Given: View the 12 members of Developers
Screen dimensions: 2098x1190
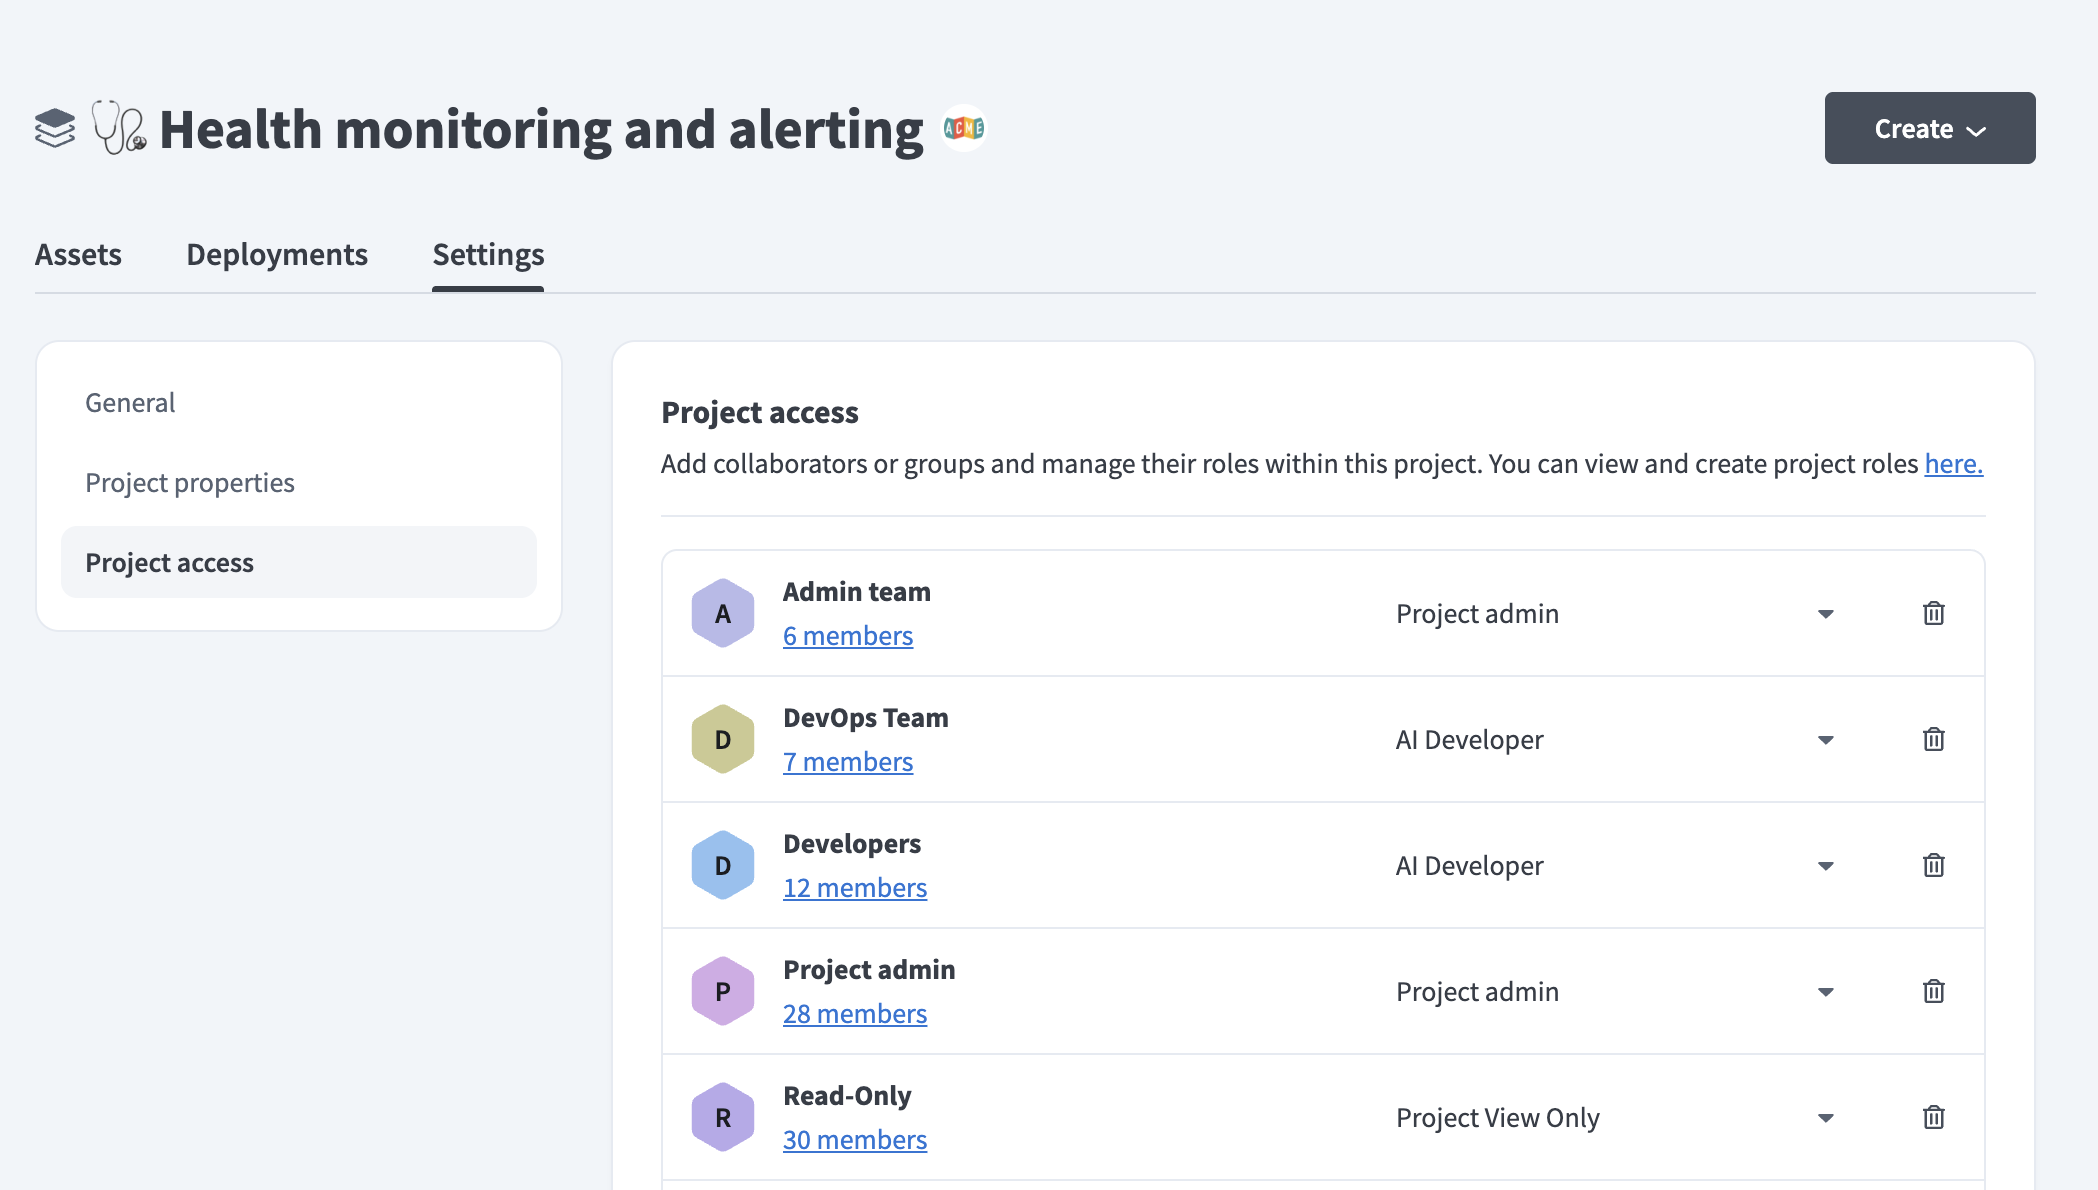Looking at the screenshot, I should click(x=854, y=888).
